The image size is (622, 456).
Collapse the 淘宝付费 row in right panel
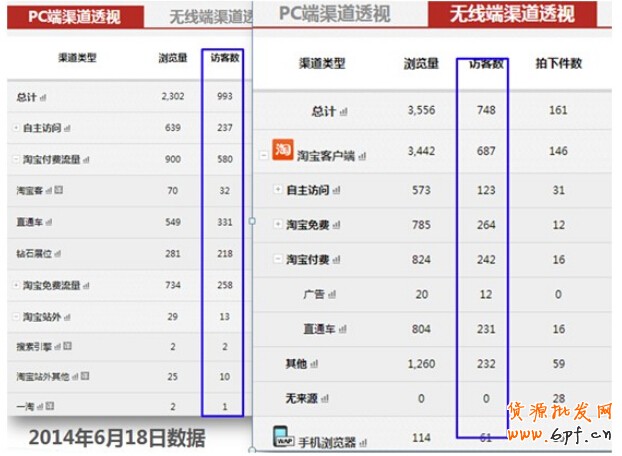click(278, 260)
